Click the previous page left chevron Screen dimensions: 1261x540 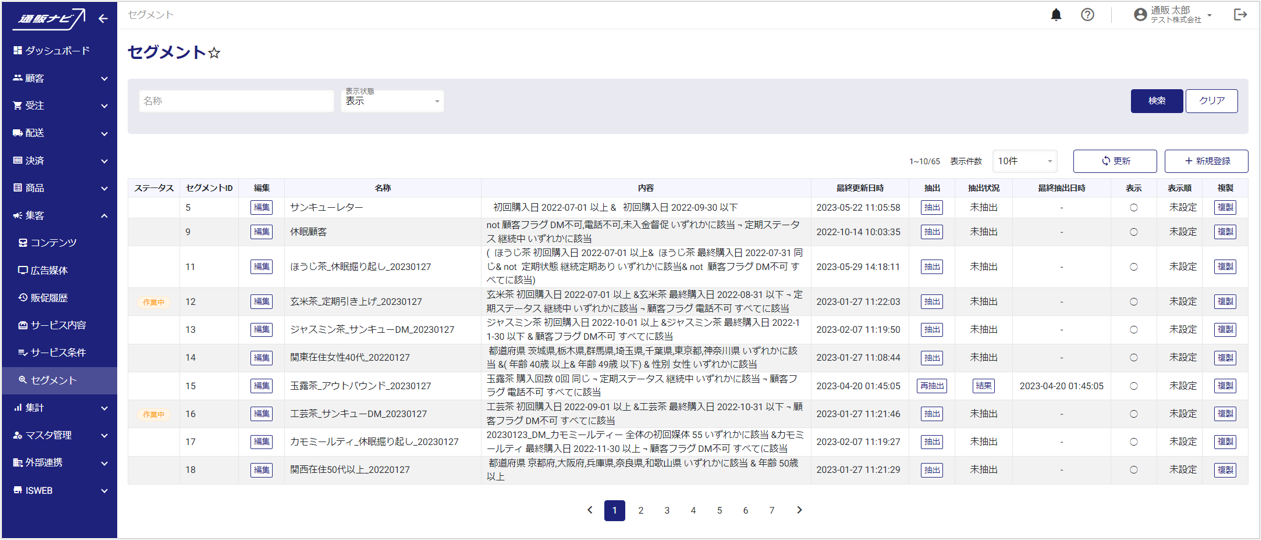[589, 510]
